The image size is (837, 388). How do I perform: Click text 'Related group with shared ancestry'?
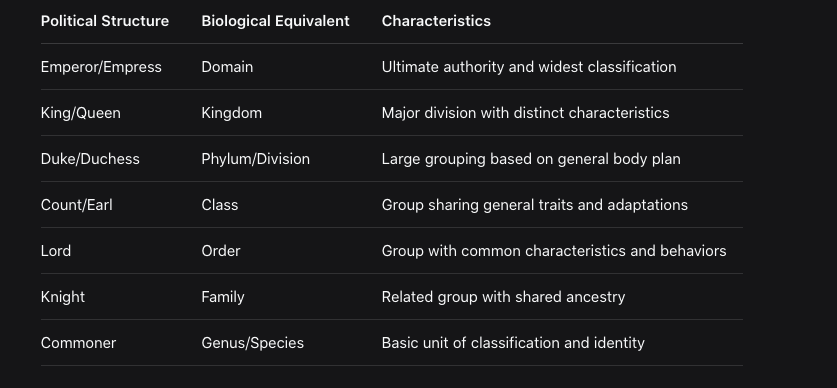(503, 297)
